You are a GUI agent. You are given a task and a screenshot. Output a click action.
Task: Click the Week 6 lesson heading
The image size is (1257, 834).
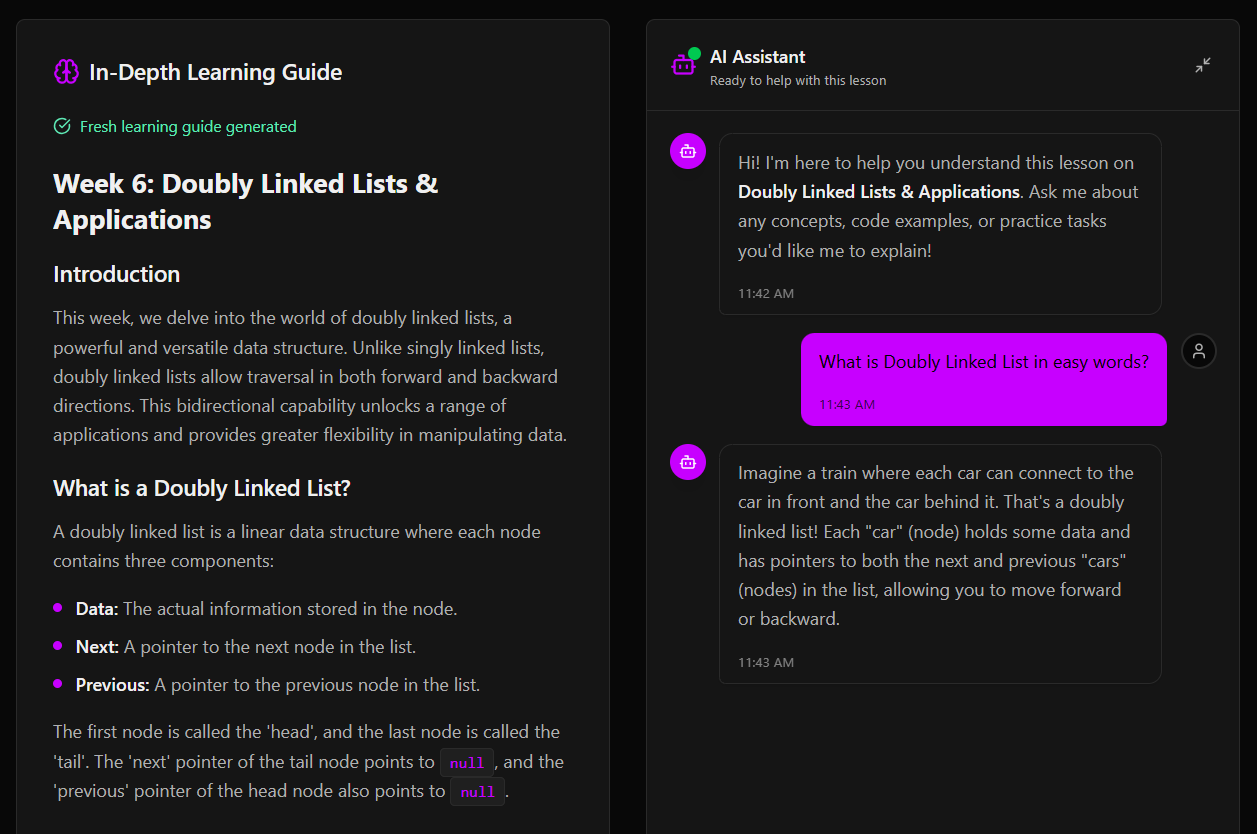coord(246,201)
